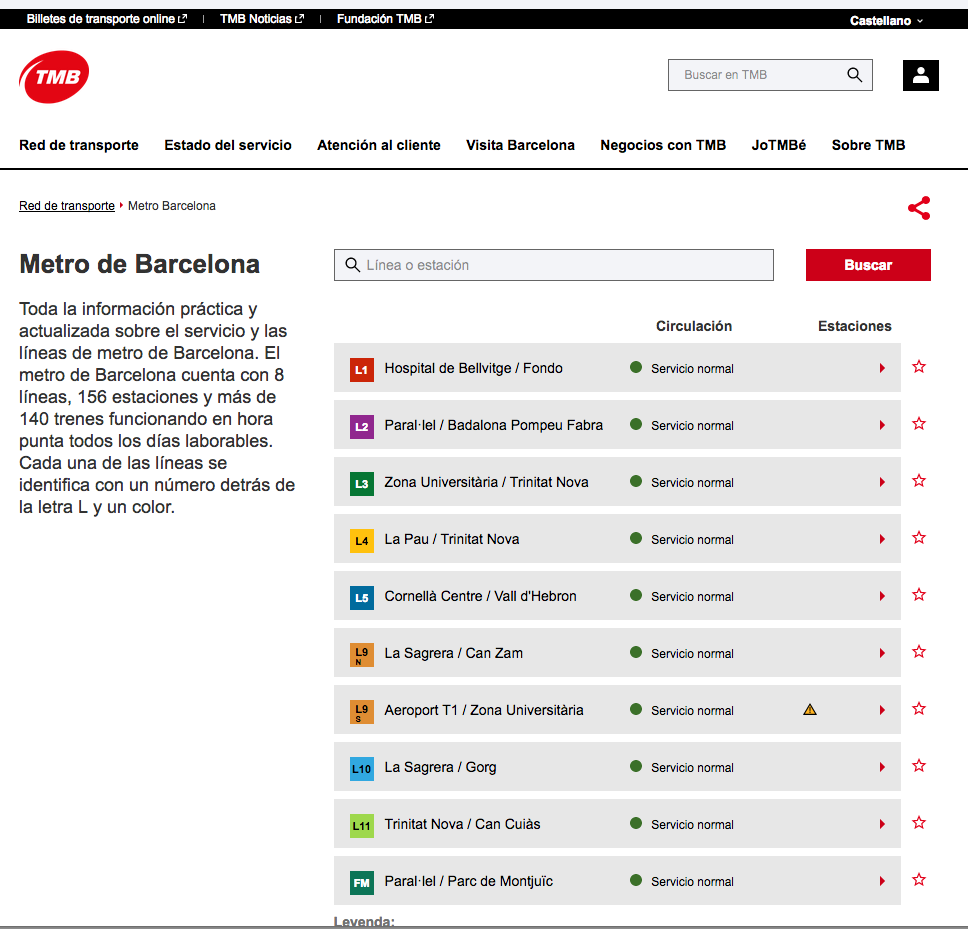Click Servicio normal status on L5 row

692,597
